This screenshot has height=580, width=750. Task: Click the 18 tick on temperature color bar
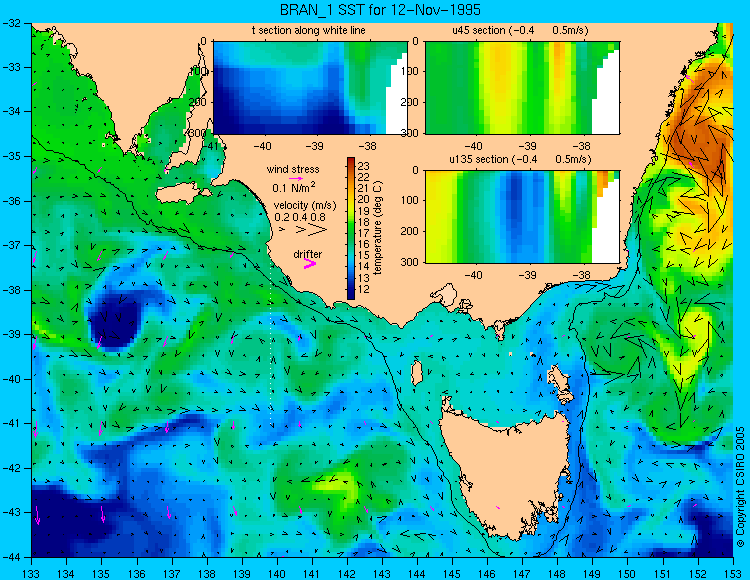[364, 222]
